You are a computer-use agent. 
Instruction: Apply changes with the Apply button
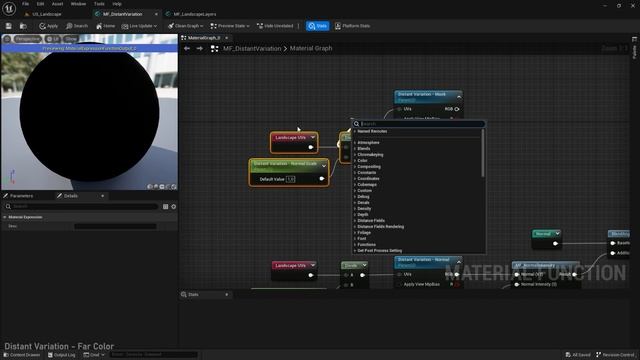click(49, 26)
